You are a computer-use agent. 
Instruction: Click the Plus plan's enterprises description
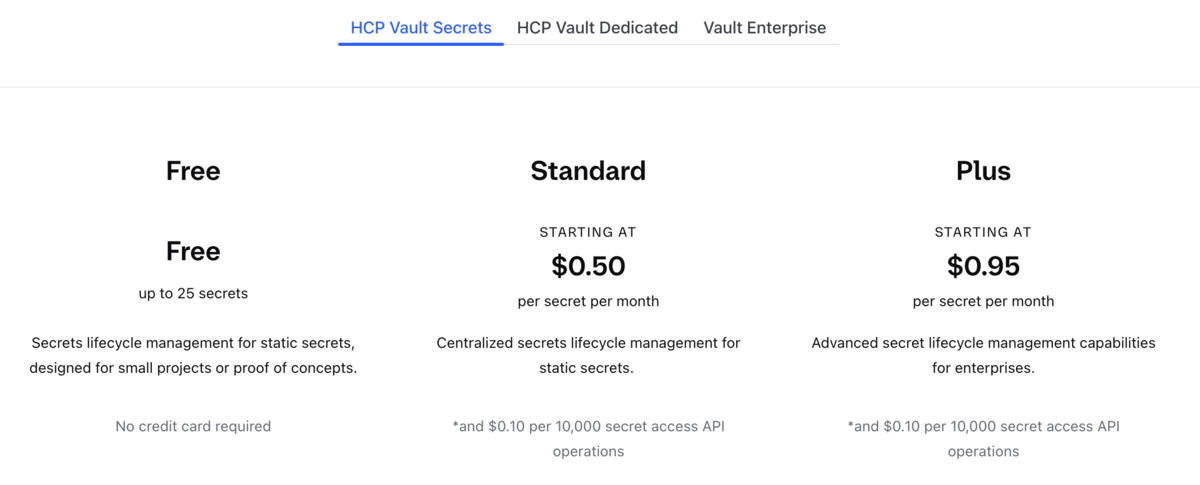[983, 355]
